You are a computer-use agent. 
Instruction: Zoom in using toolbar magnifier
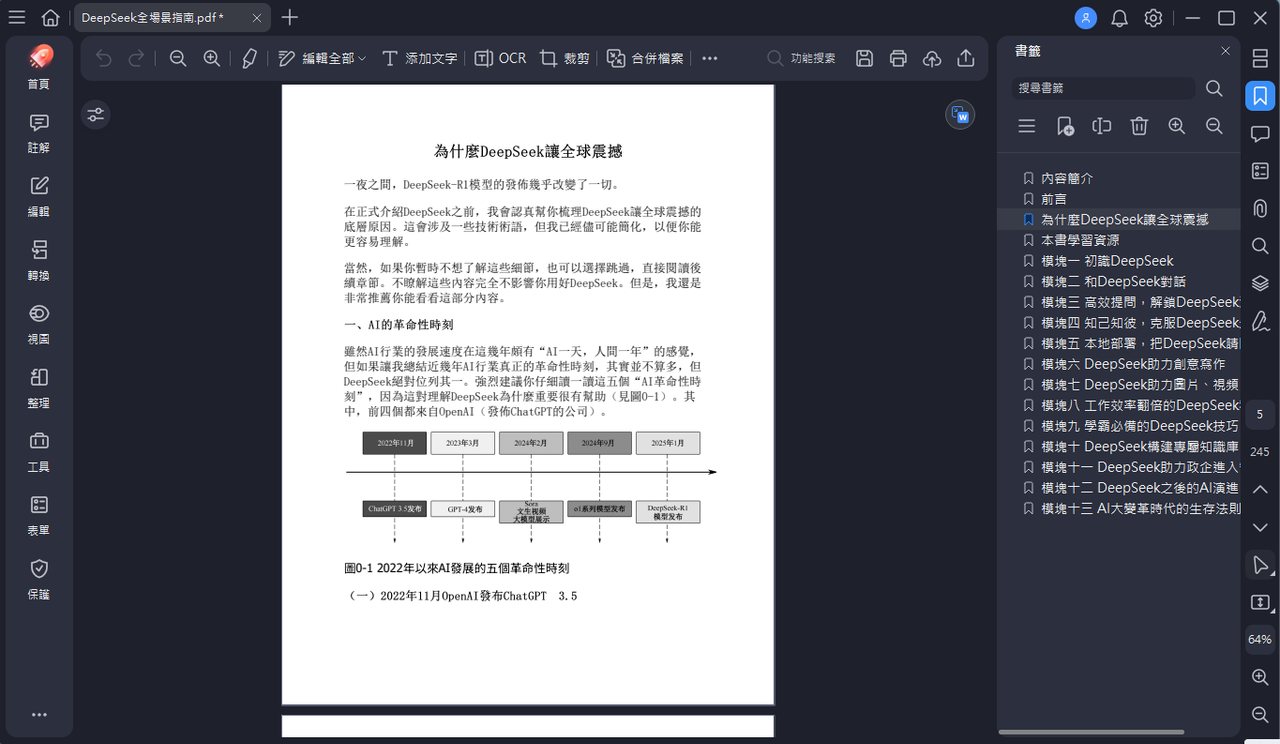(x=212, y=58)
